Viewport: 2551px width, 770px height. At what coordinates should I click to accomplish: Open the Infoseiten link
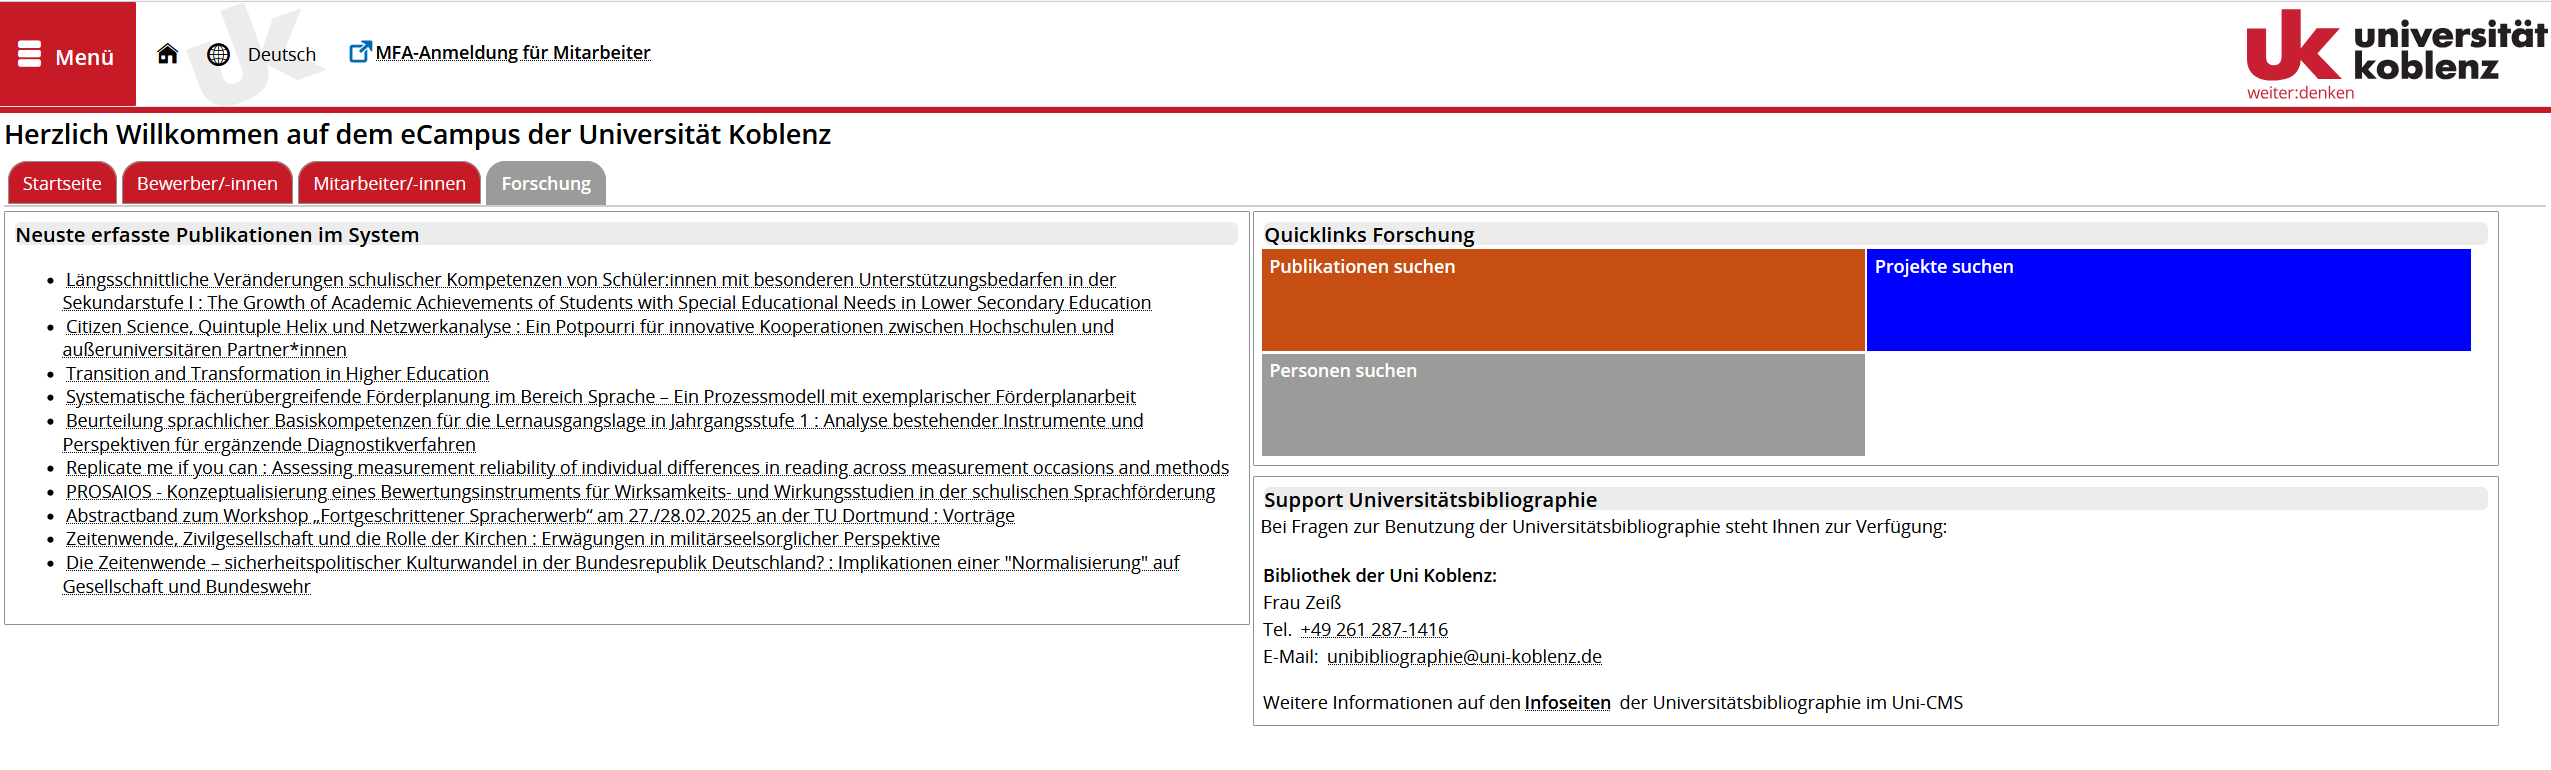[1567, 703]
